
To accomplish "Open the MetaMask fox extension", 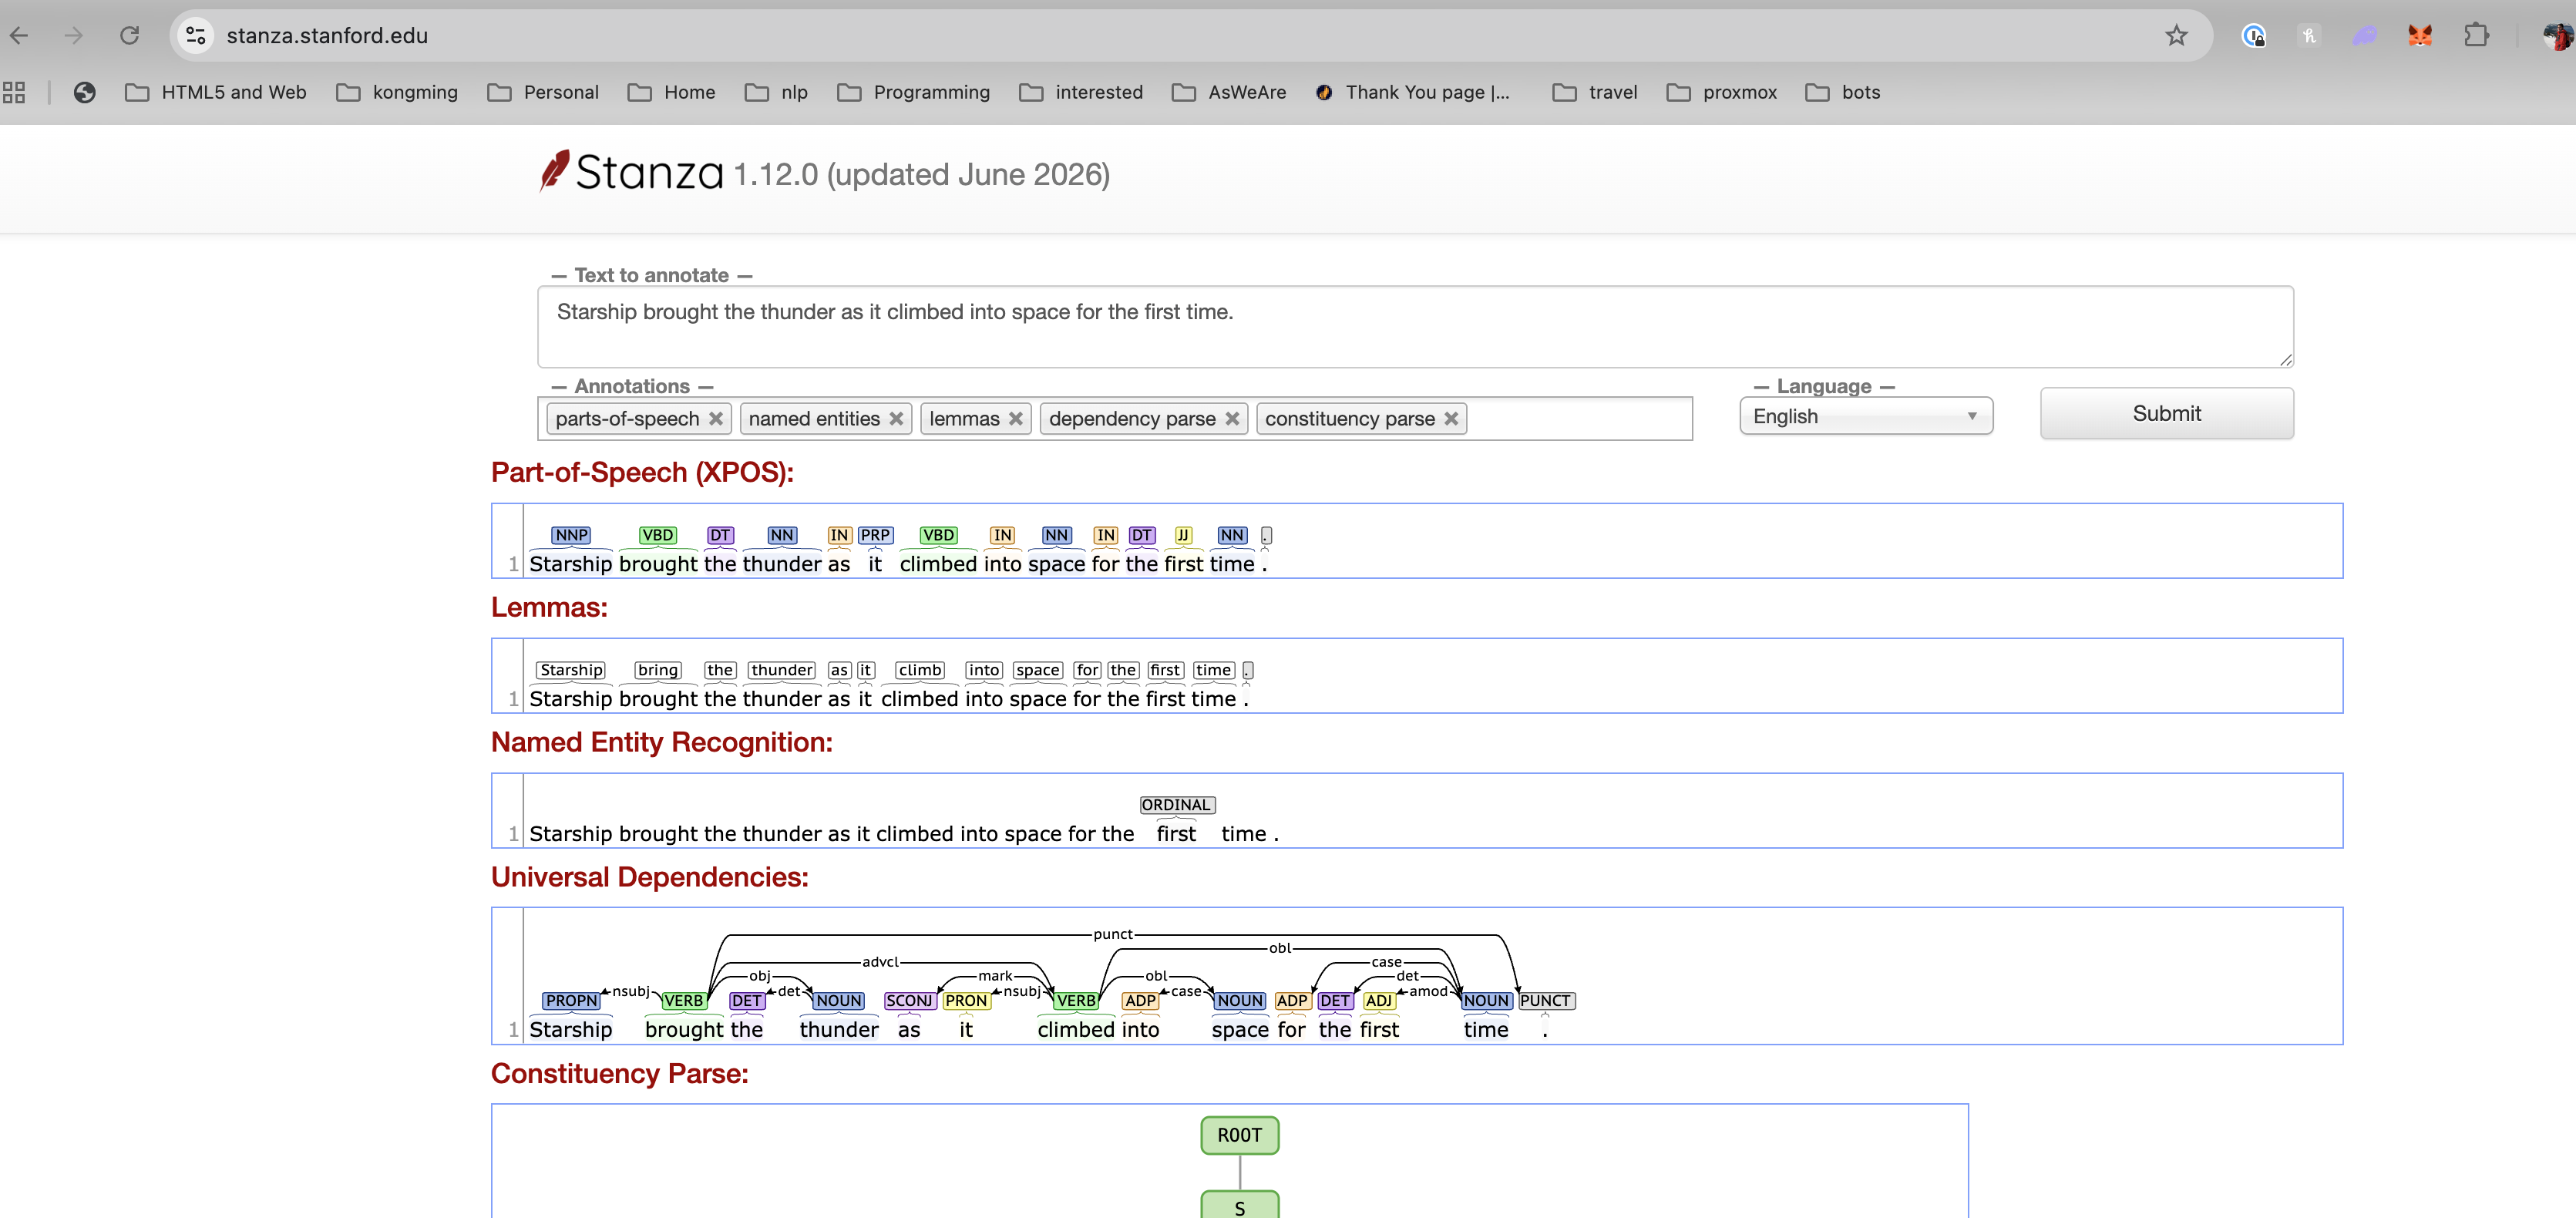I will [x=2420, y=36].
